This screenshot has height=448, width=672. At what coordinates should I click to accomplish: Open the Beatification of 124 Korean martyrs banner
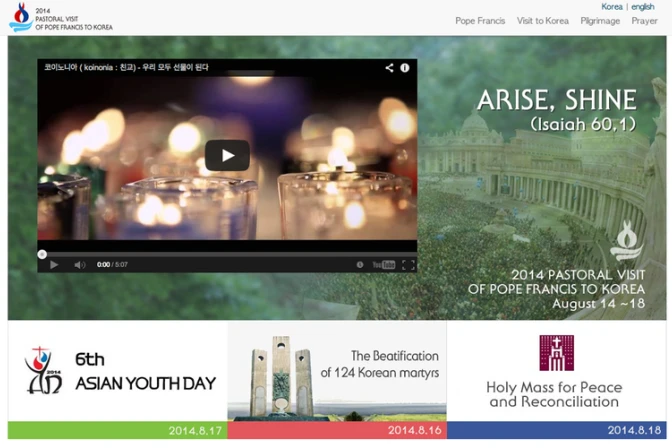(x=336, y=372)
